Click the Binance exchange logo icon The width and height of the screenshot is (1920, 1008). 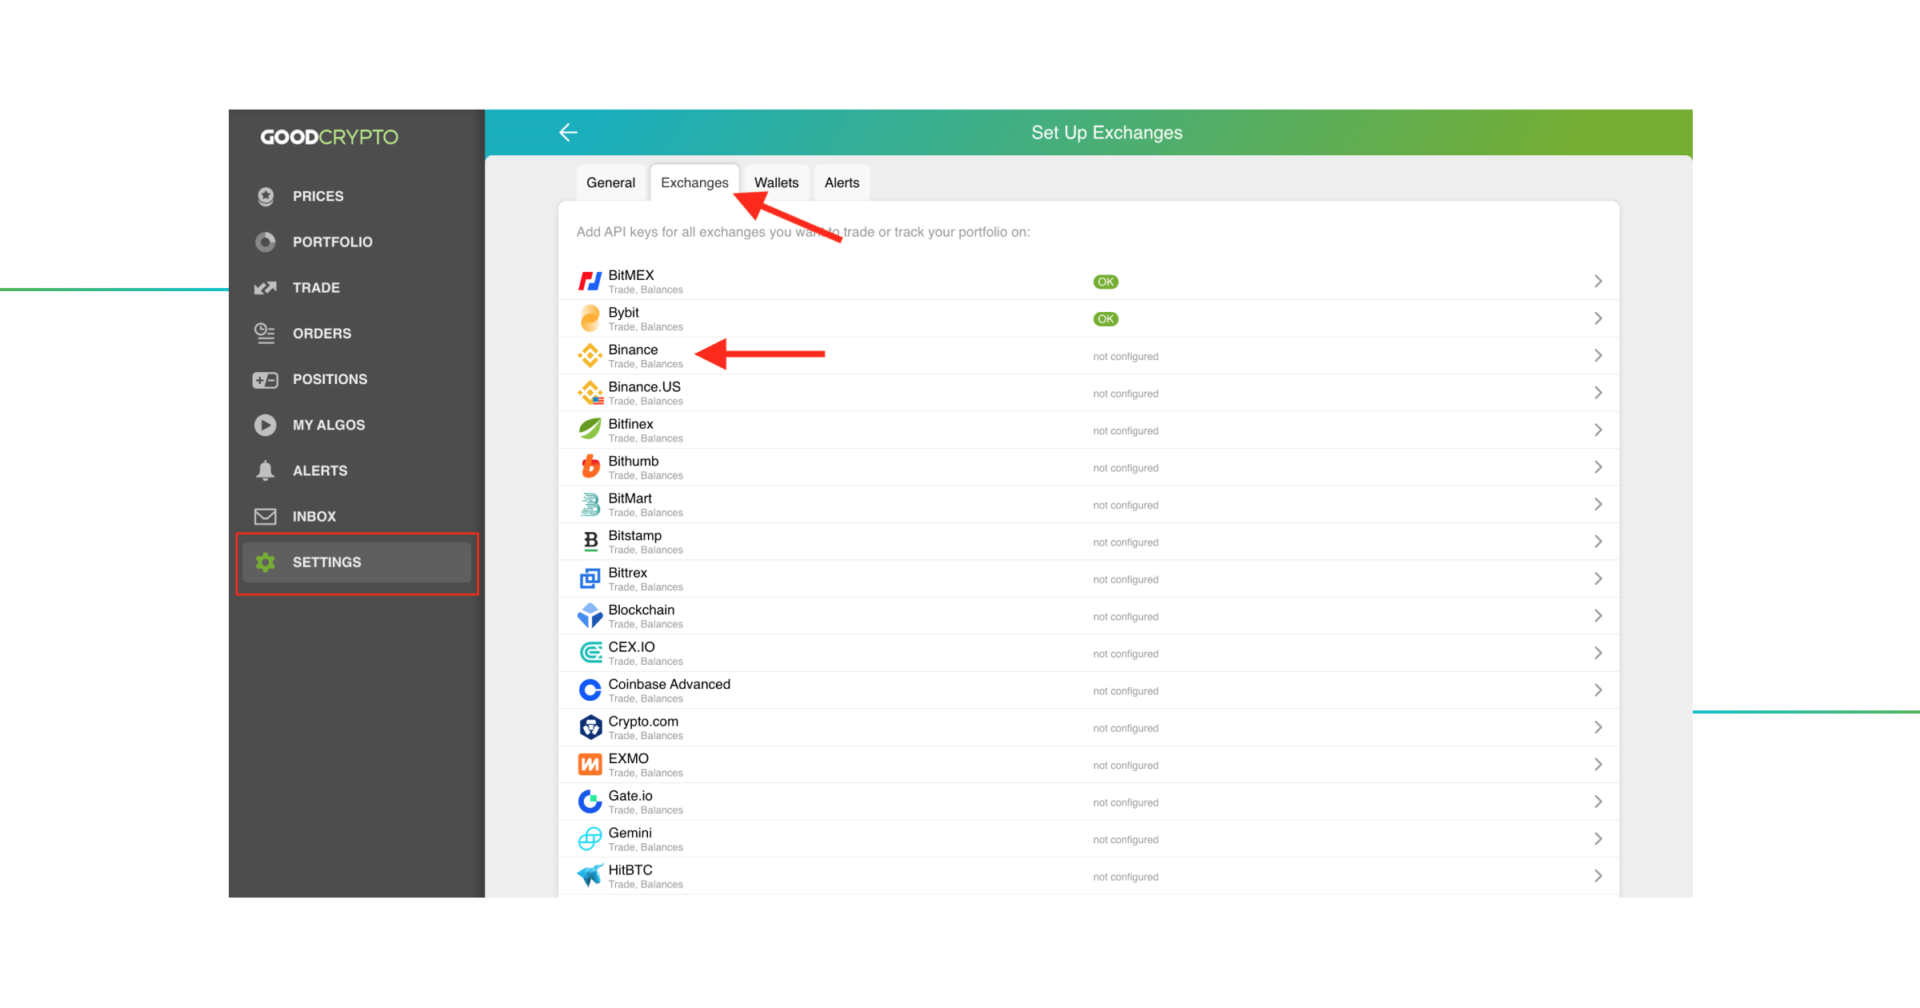(x=590, y=356)
